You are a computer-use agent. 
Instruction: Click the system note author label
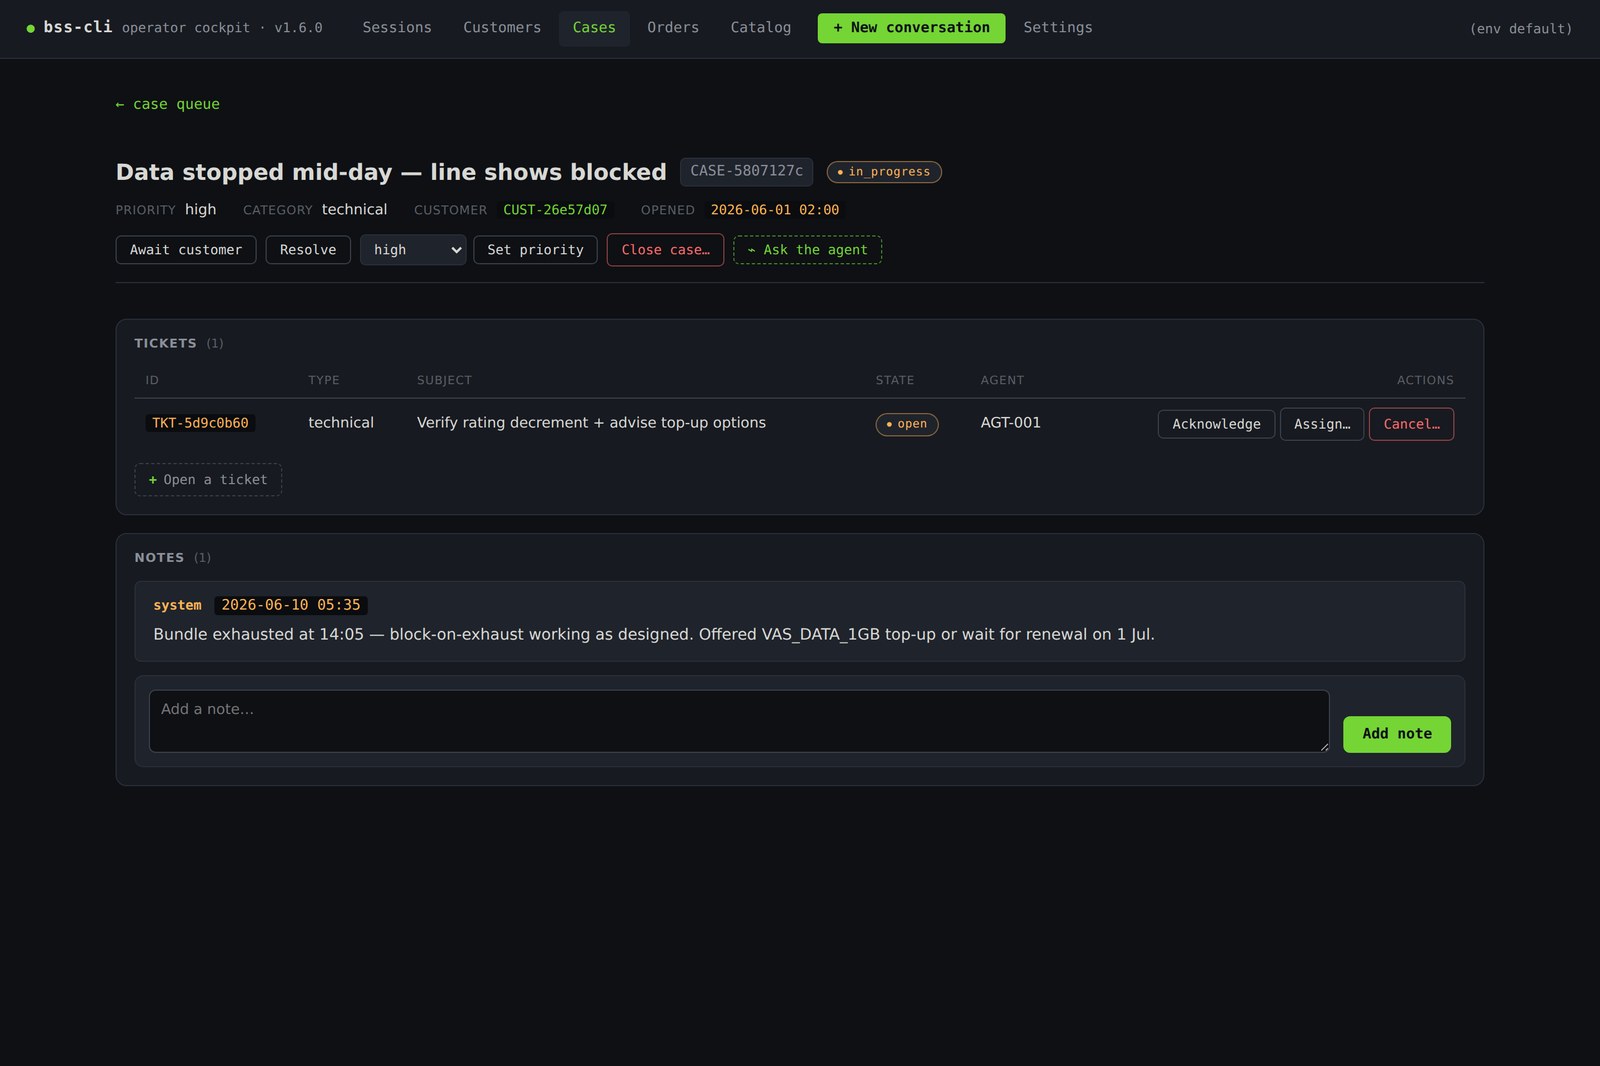pyautogui.click(x=177, y=605)
